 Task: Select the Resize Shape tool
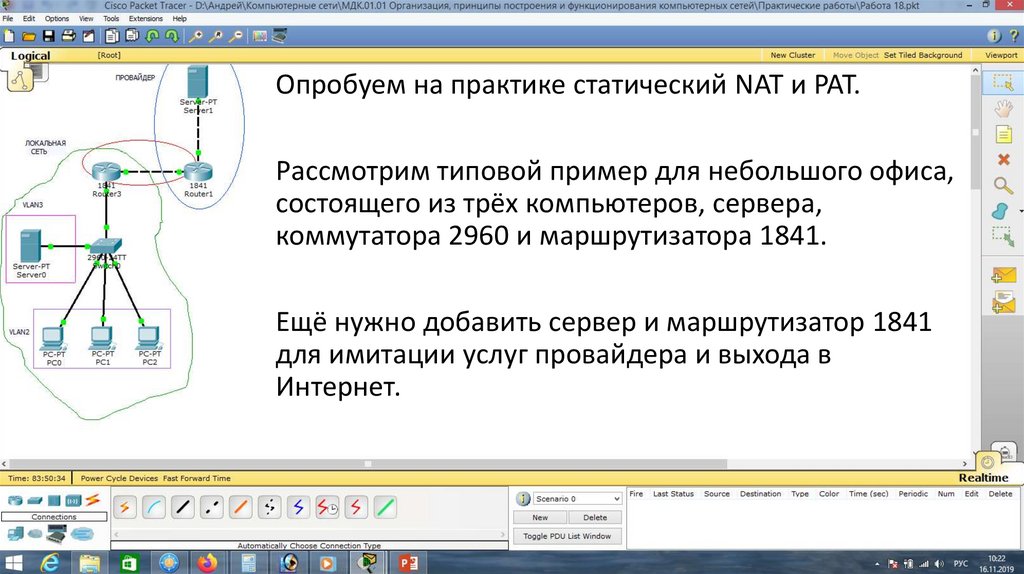[x=1002, y=236]
